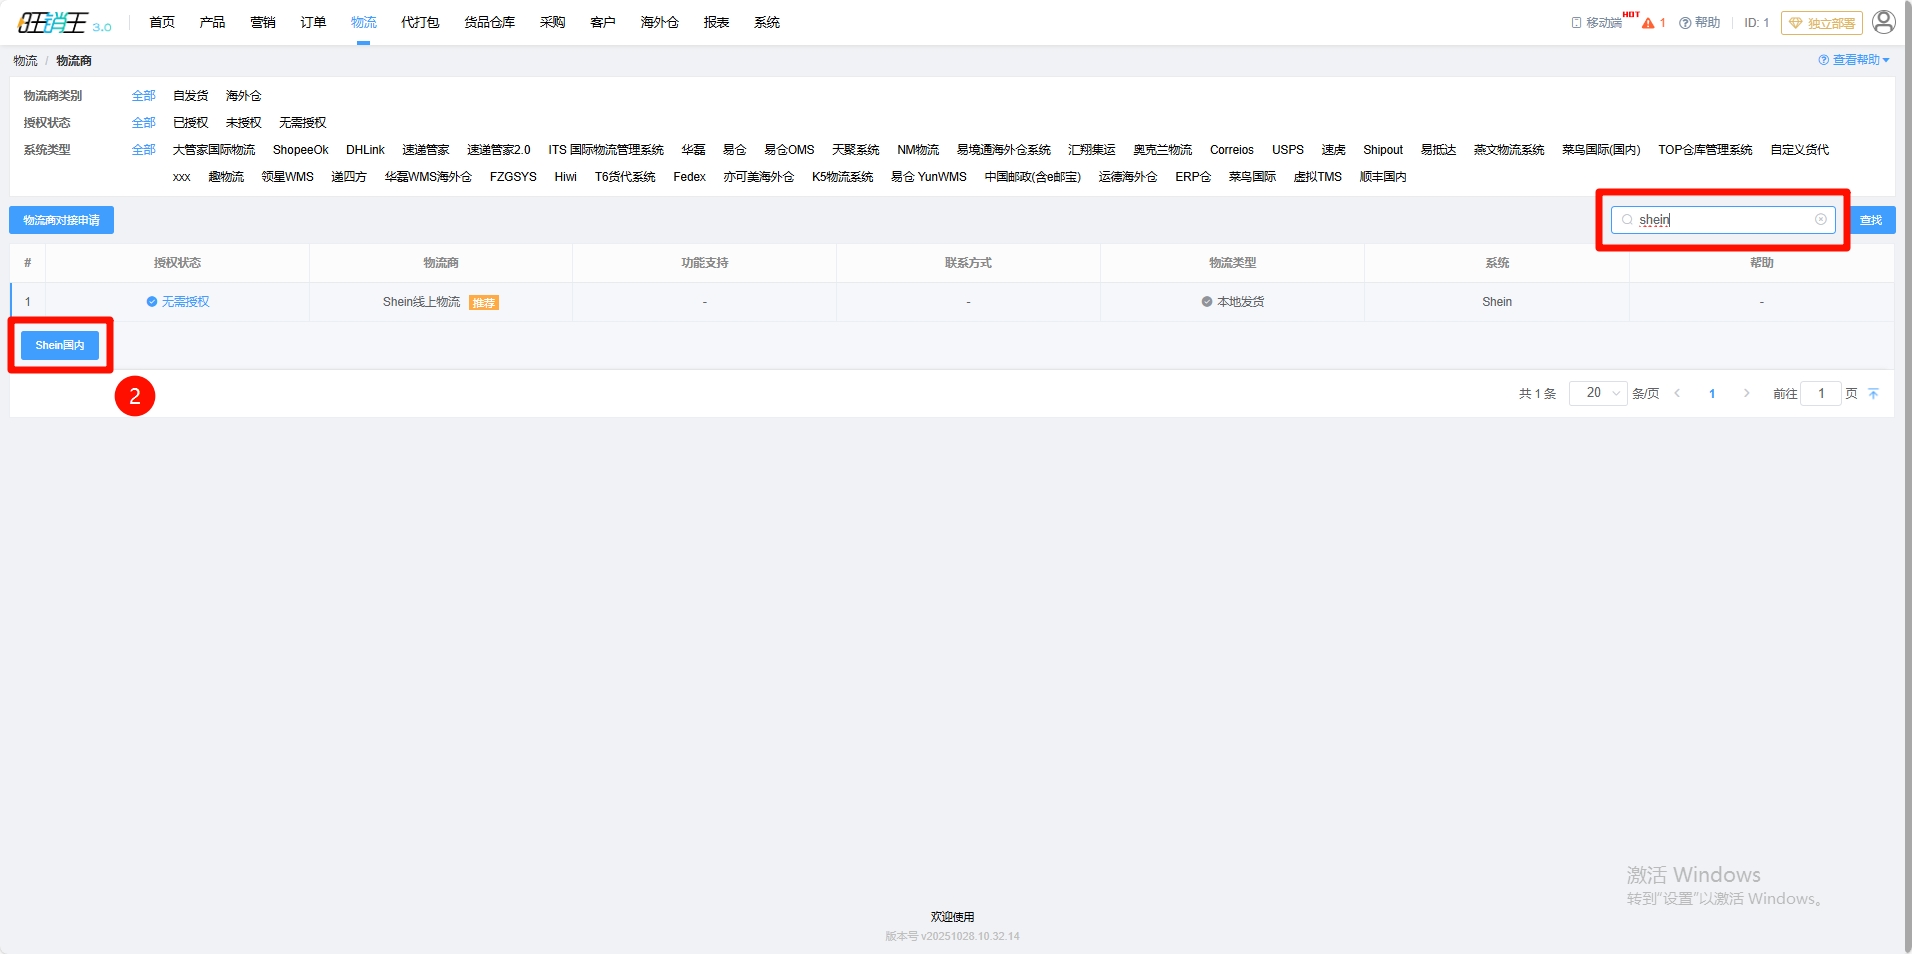Click the user avatar icon
The image size is (1912, 954).
tap(1883, 22)
